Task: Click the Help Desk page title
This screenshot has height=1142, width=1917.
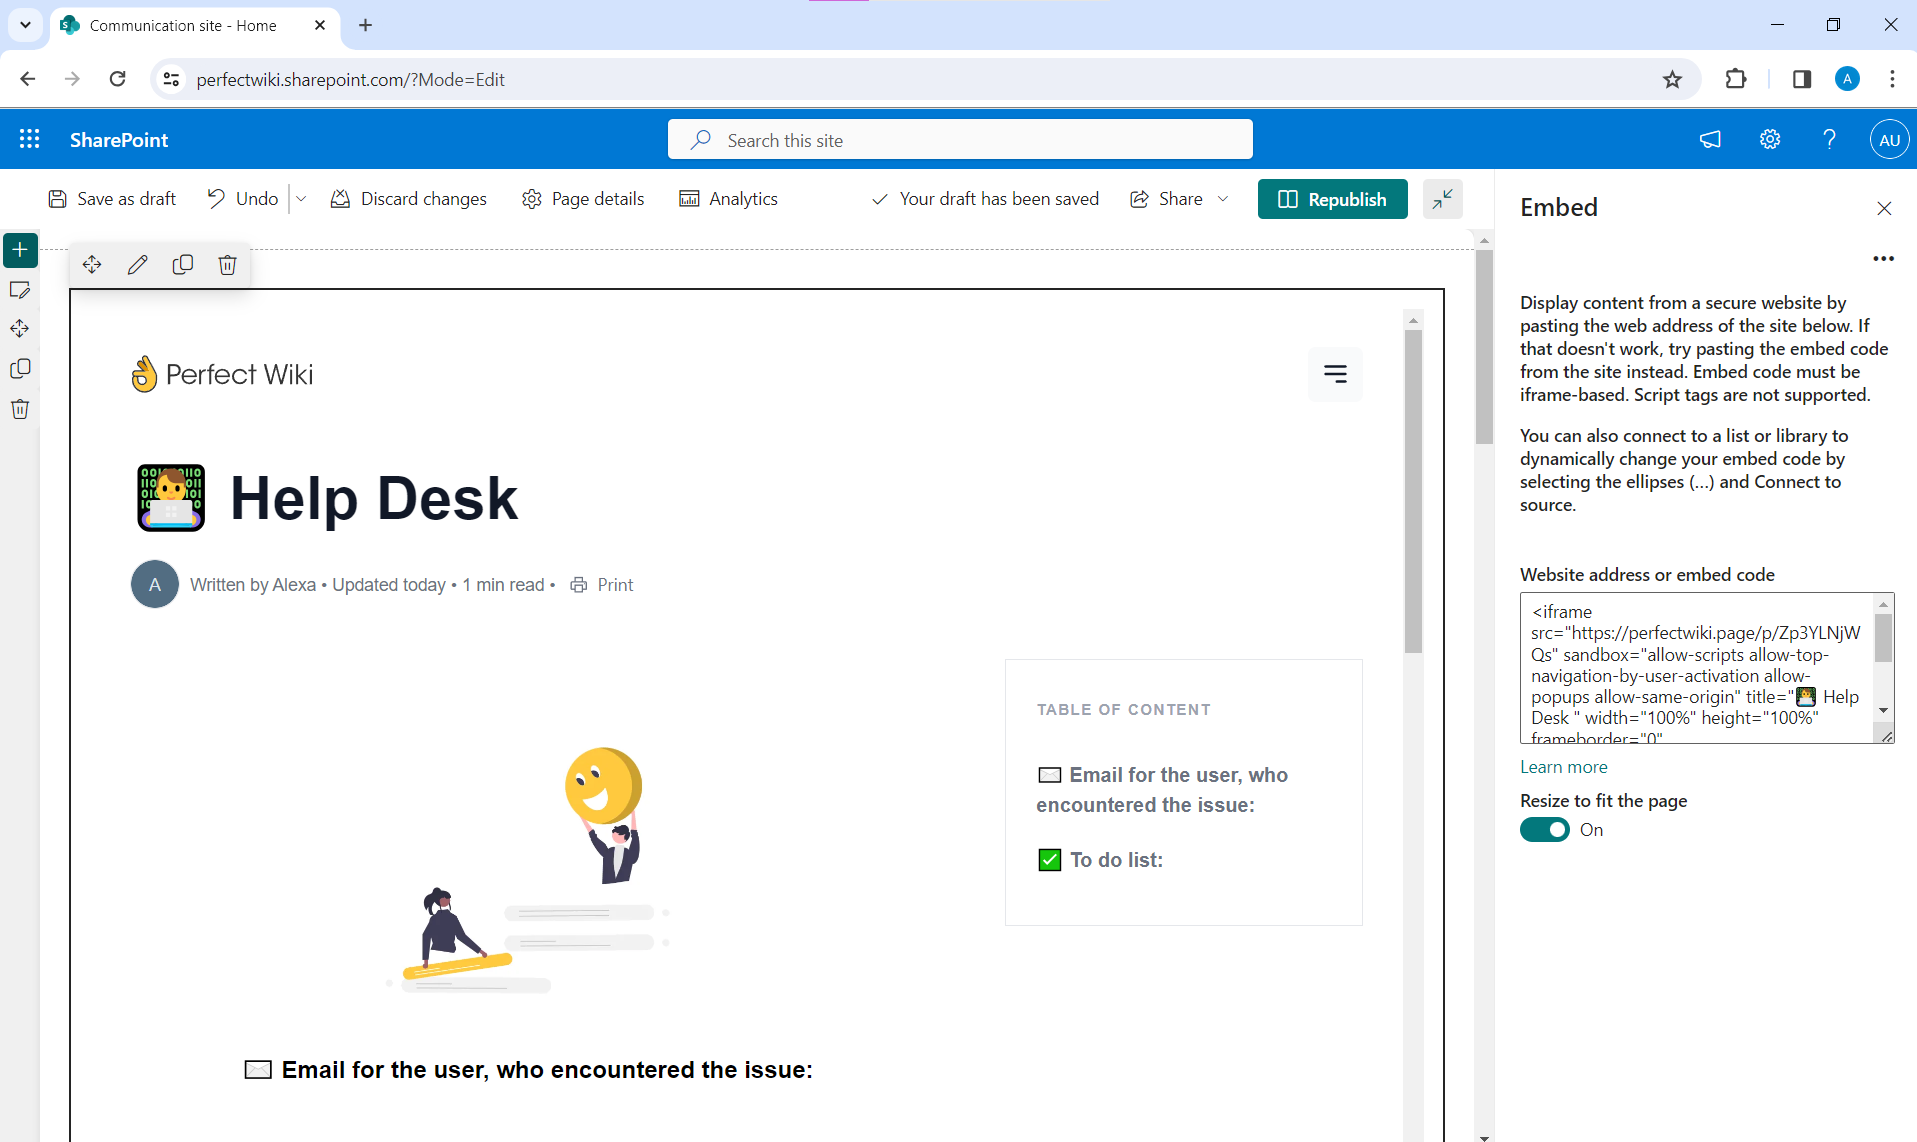Action: click(x=374, y=498)
